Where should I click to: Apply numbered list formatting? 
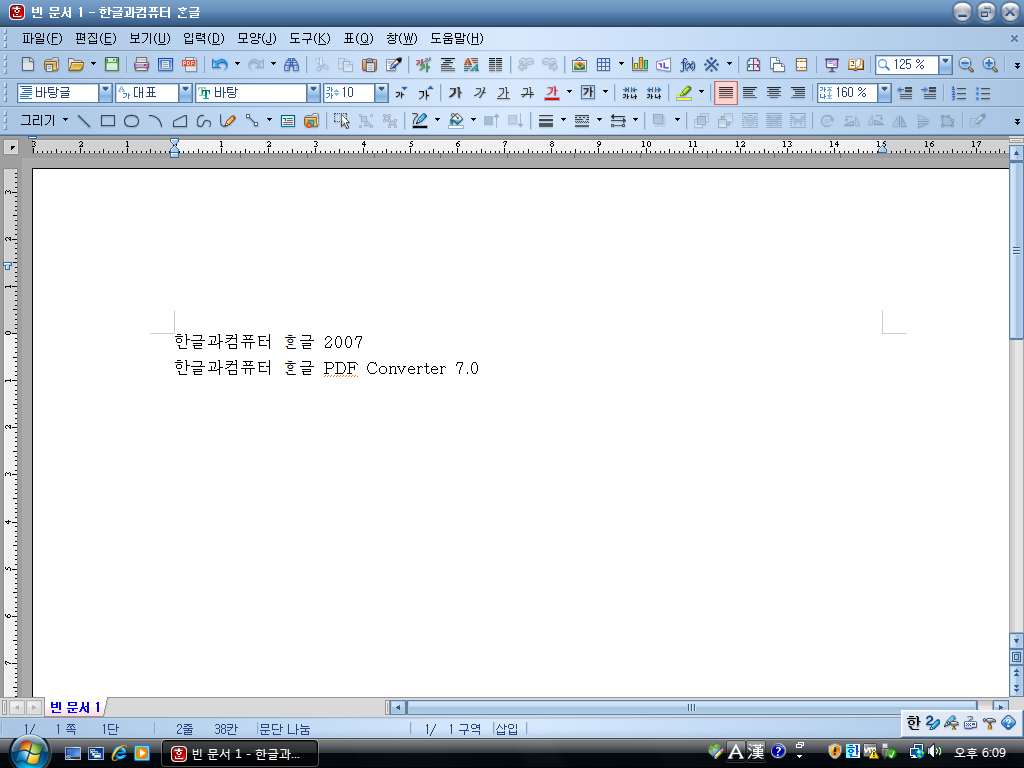(x=959, y=93)
